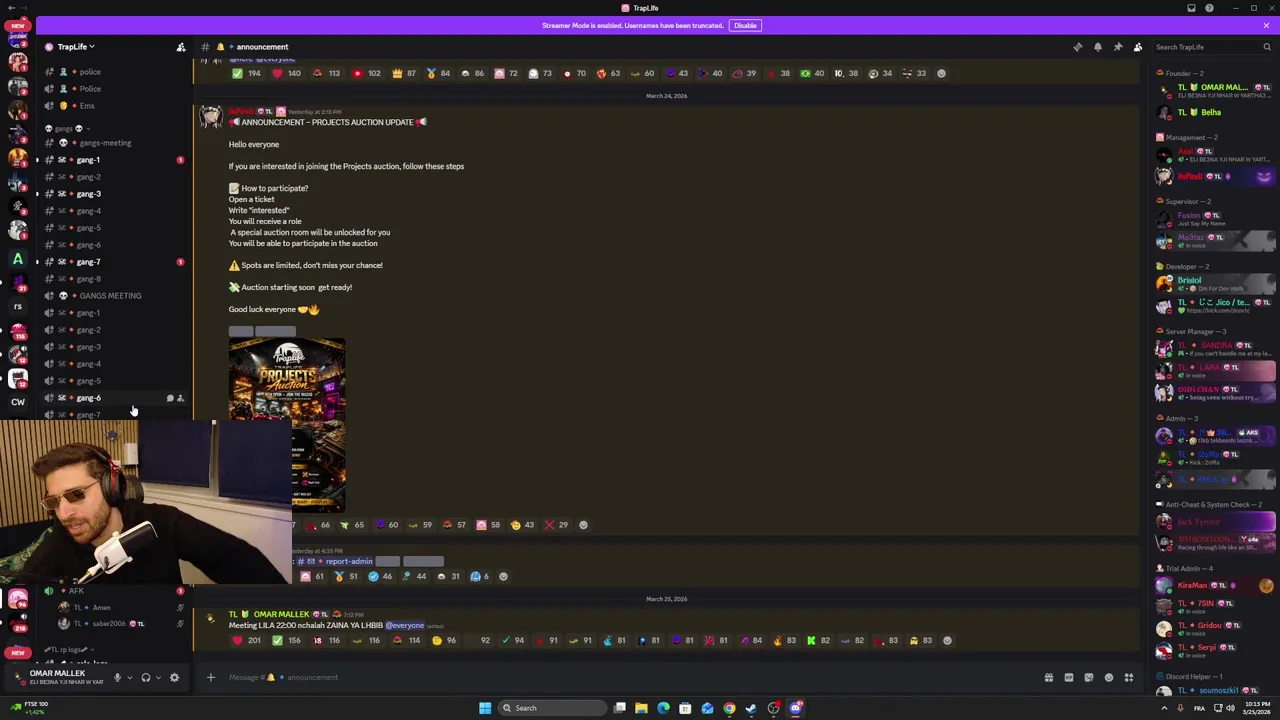Open the rs server icon
Screen dimensions: 1280x720
pyautogui.click(x=18, y=307)
